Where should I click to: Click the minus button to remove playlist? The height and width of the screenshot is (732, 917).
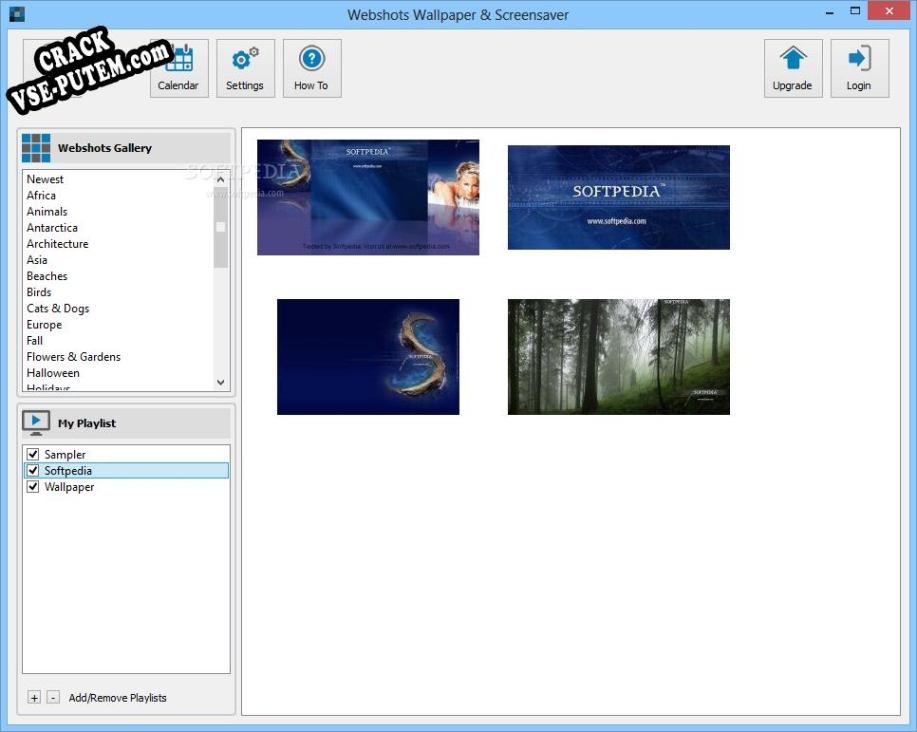(x=53, y=698)
